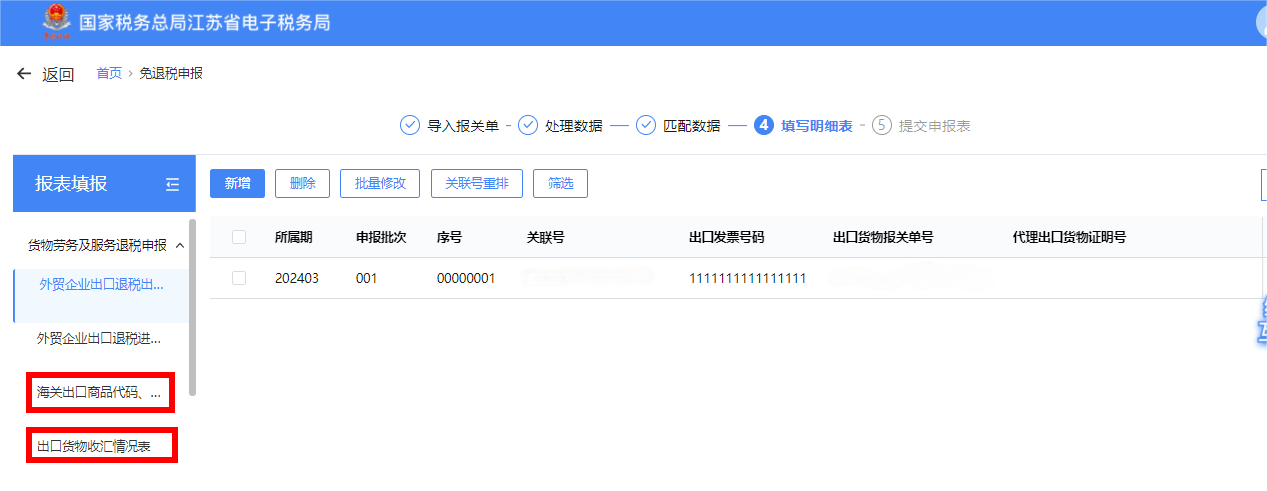This screenshot has height=491, width=1267.
Task: Click the sidebar vertical scrollbar
Action: point(192,310)
